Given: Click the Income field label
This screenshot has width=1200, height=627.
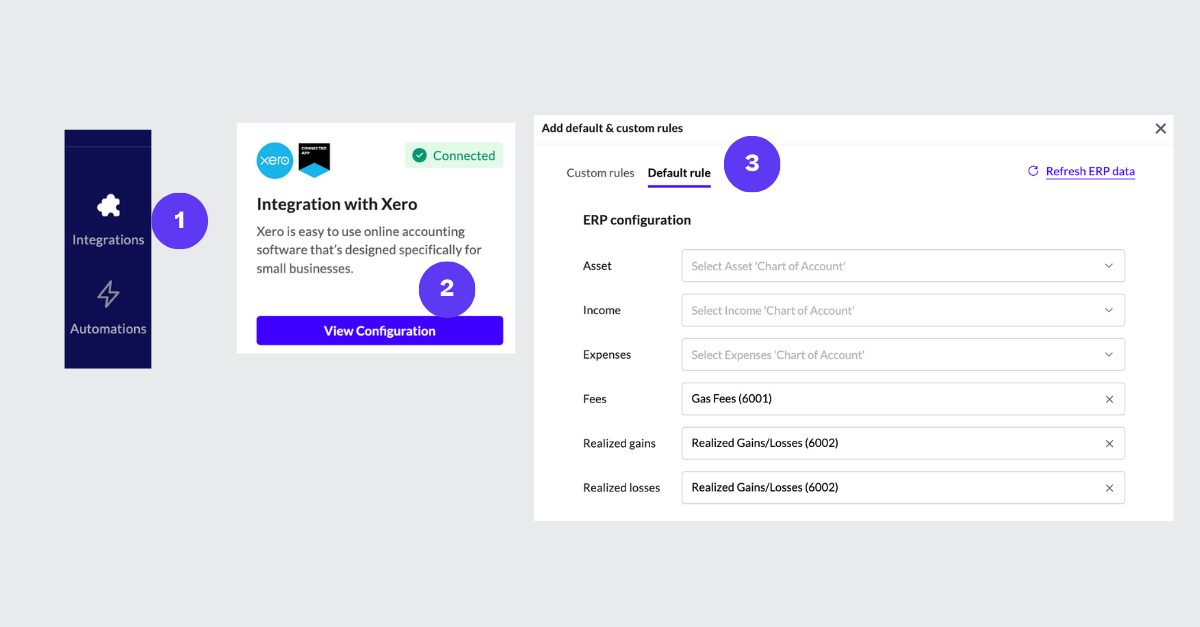Looking at the screenshot, I should coord(602,310).
